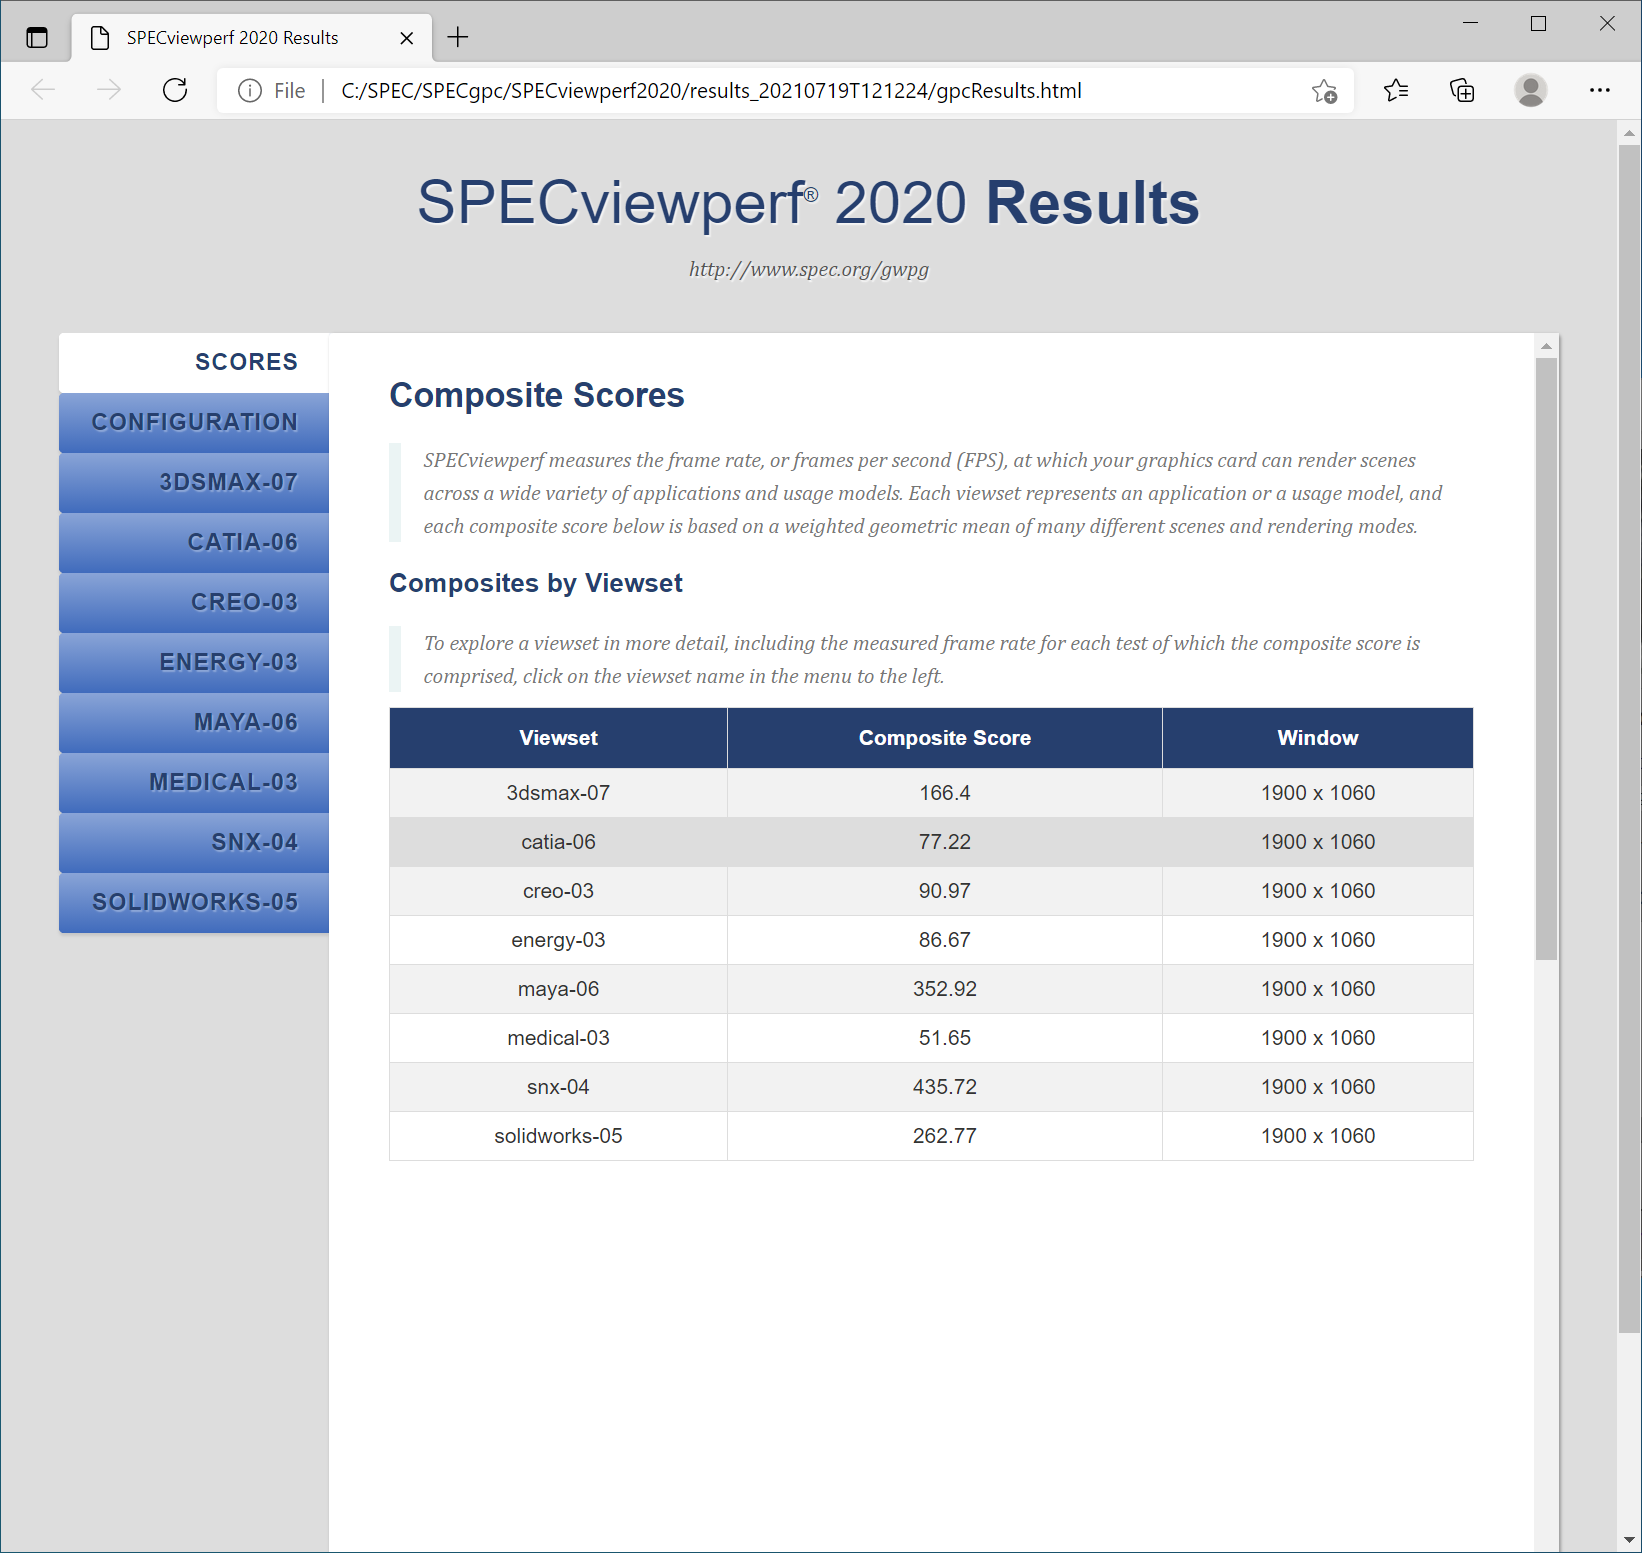Click the Window column header
The width and height of the screenshot is (1642, 1553).
pos(1318,738)
